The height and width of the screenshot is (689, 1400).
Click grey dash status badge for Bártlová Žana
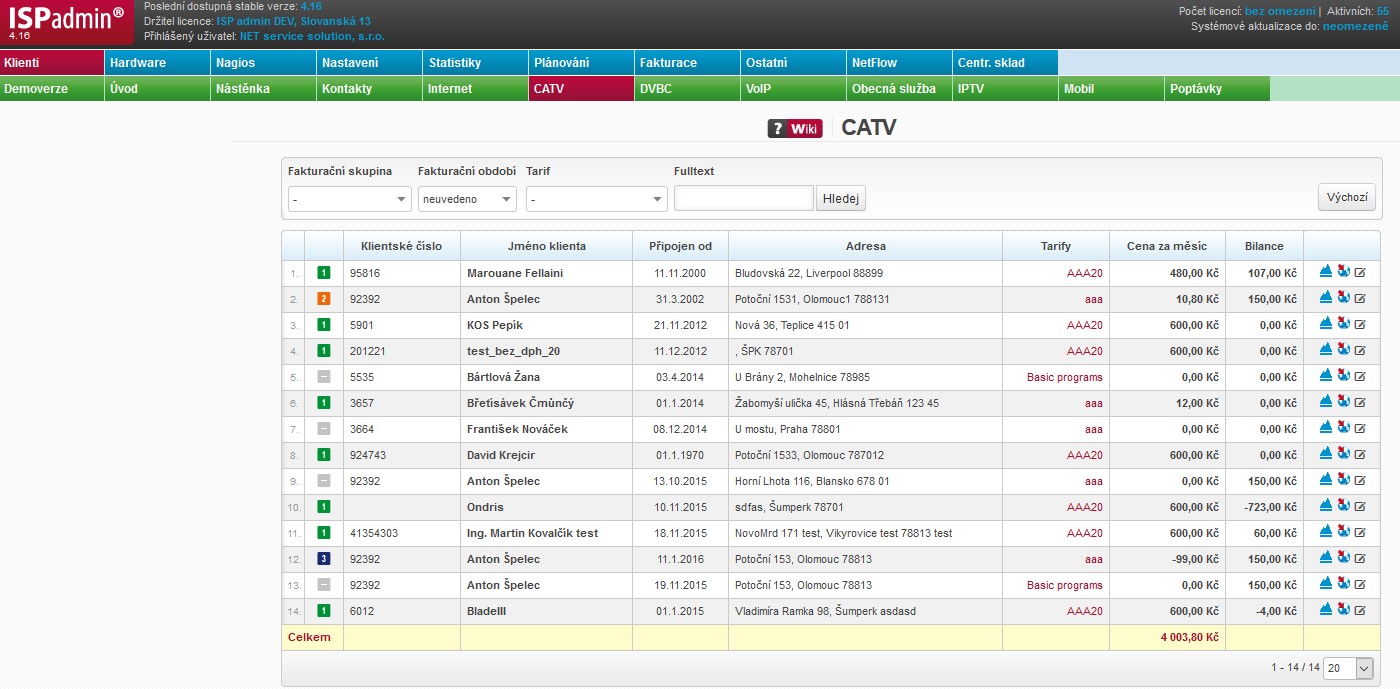pyautogui.click(x=323, y=376)
